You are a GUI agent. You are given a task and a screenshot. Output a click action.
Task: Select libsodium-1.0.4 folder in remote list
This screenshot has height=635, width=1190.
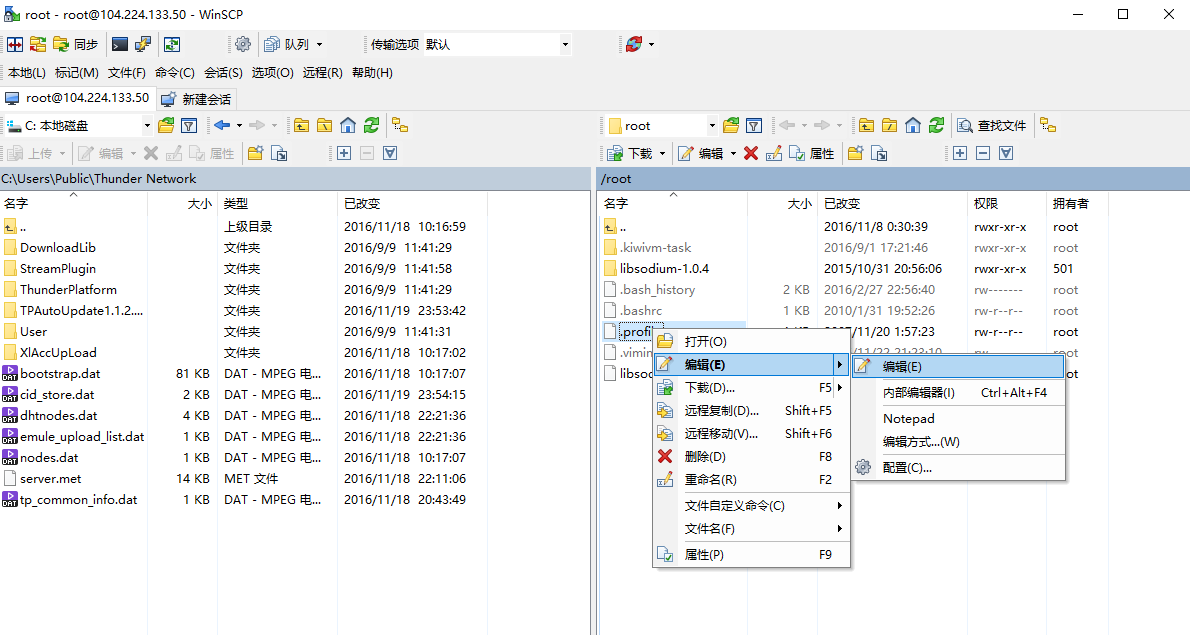coord(664,269)
